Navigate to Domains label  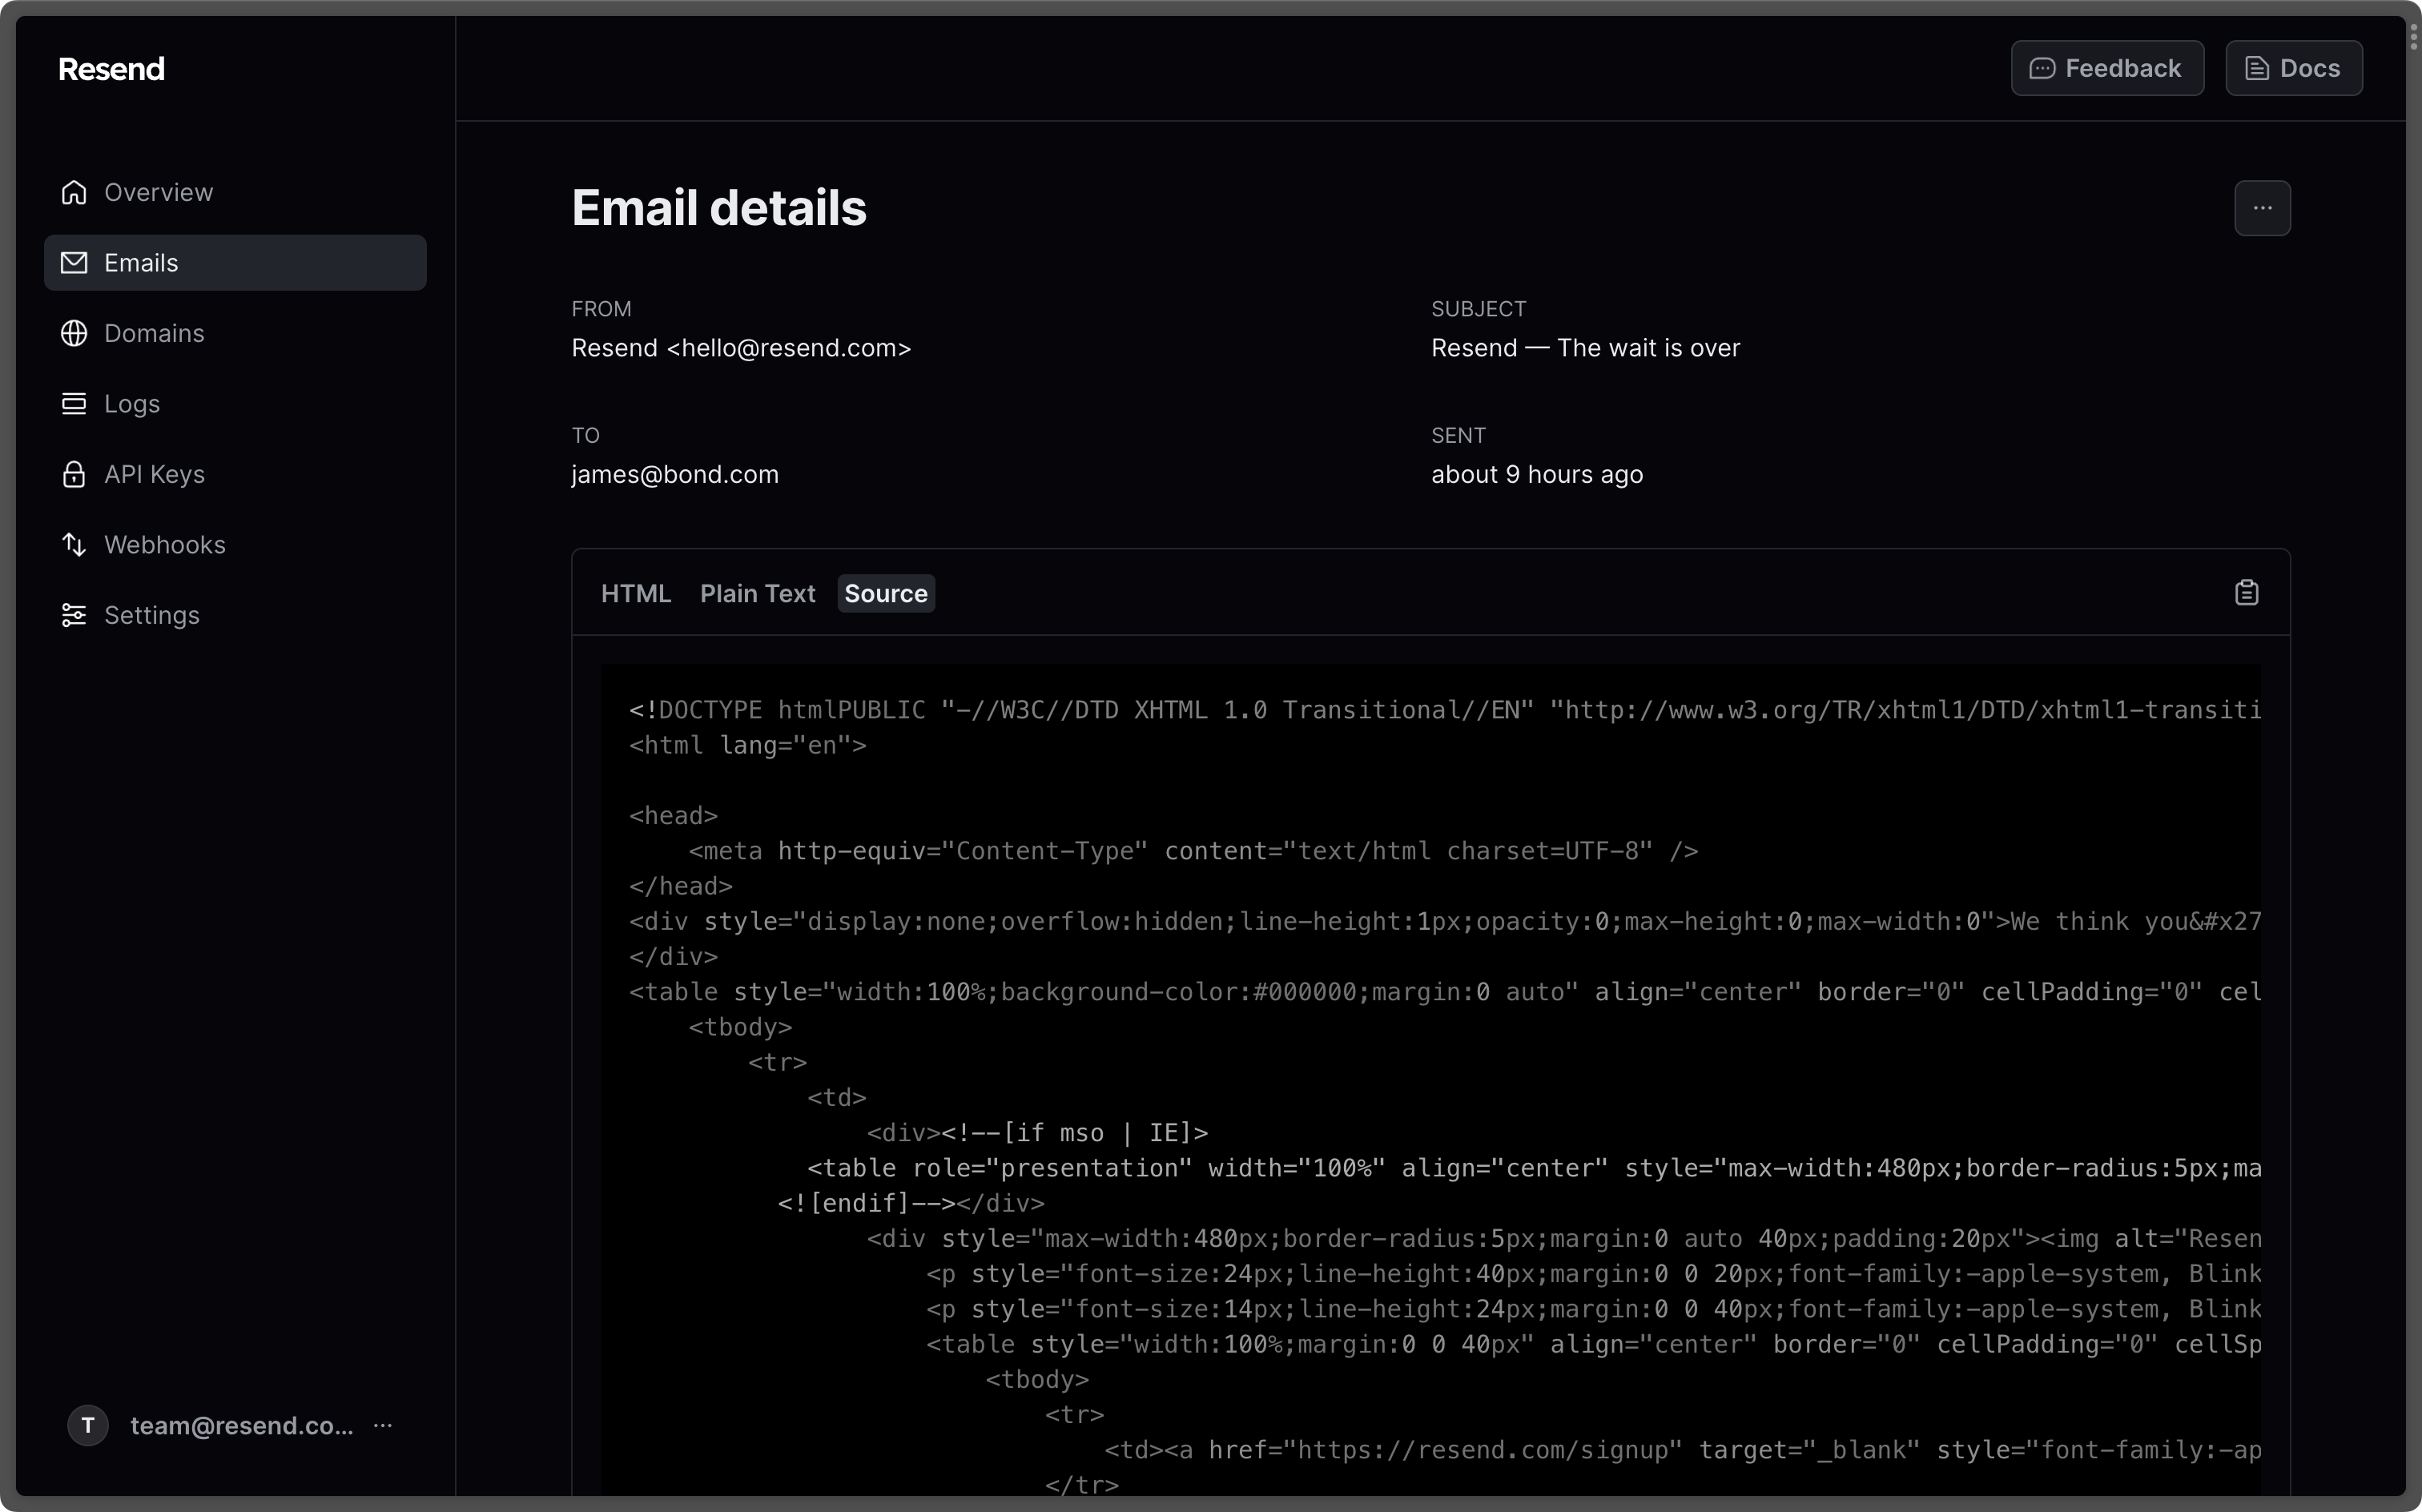pos(154,333)
